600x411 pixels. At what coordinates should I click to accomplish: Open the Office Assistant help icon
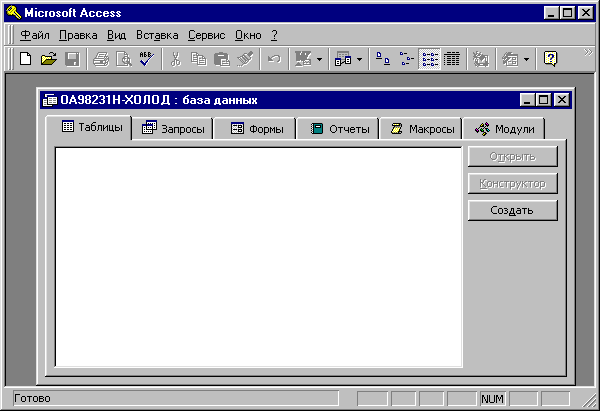tap(550, 59)
